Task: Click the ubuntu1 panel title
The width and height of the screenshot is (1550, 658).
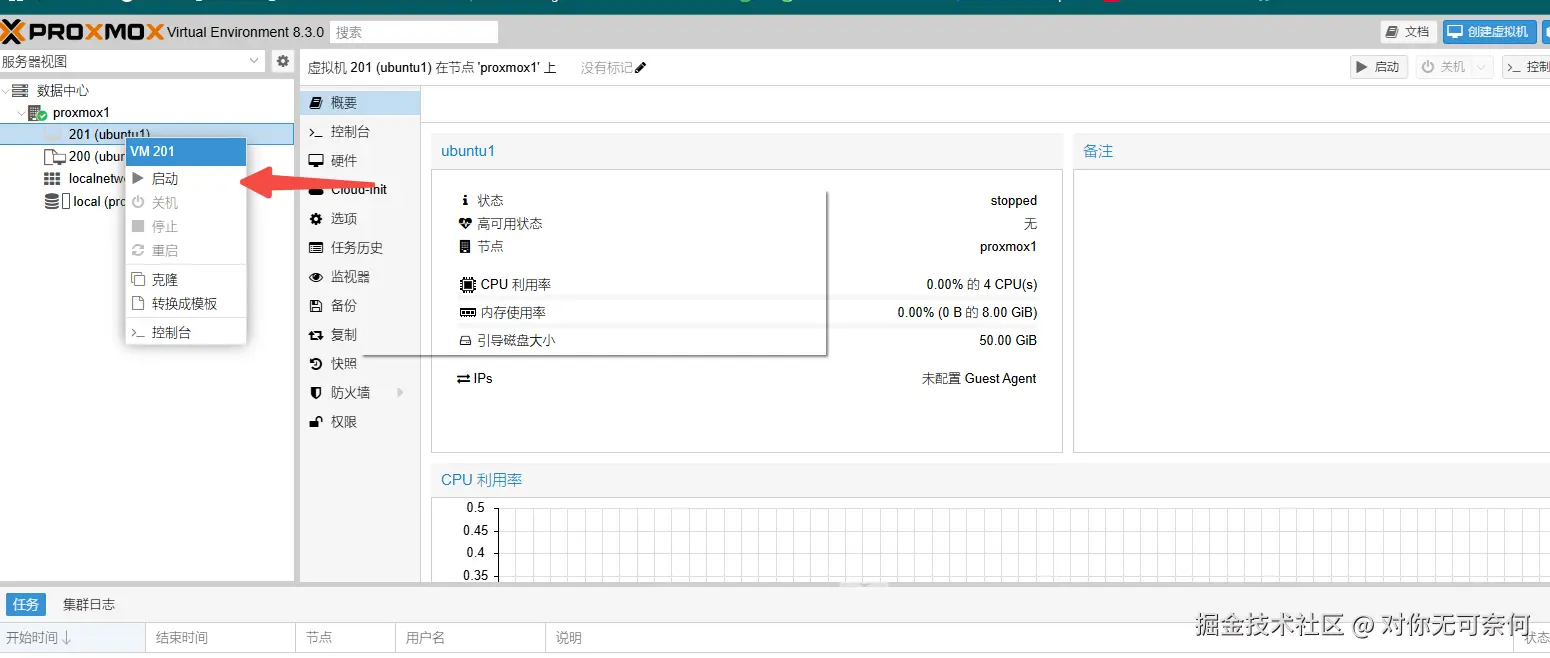Action: pos(468,151)
